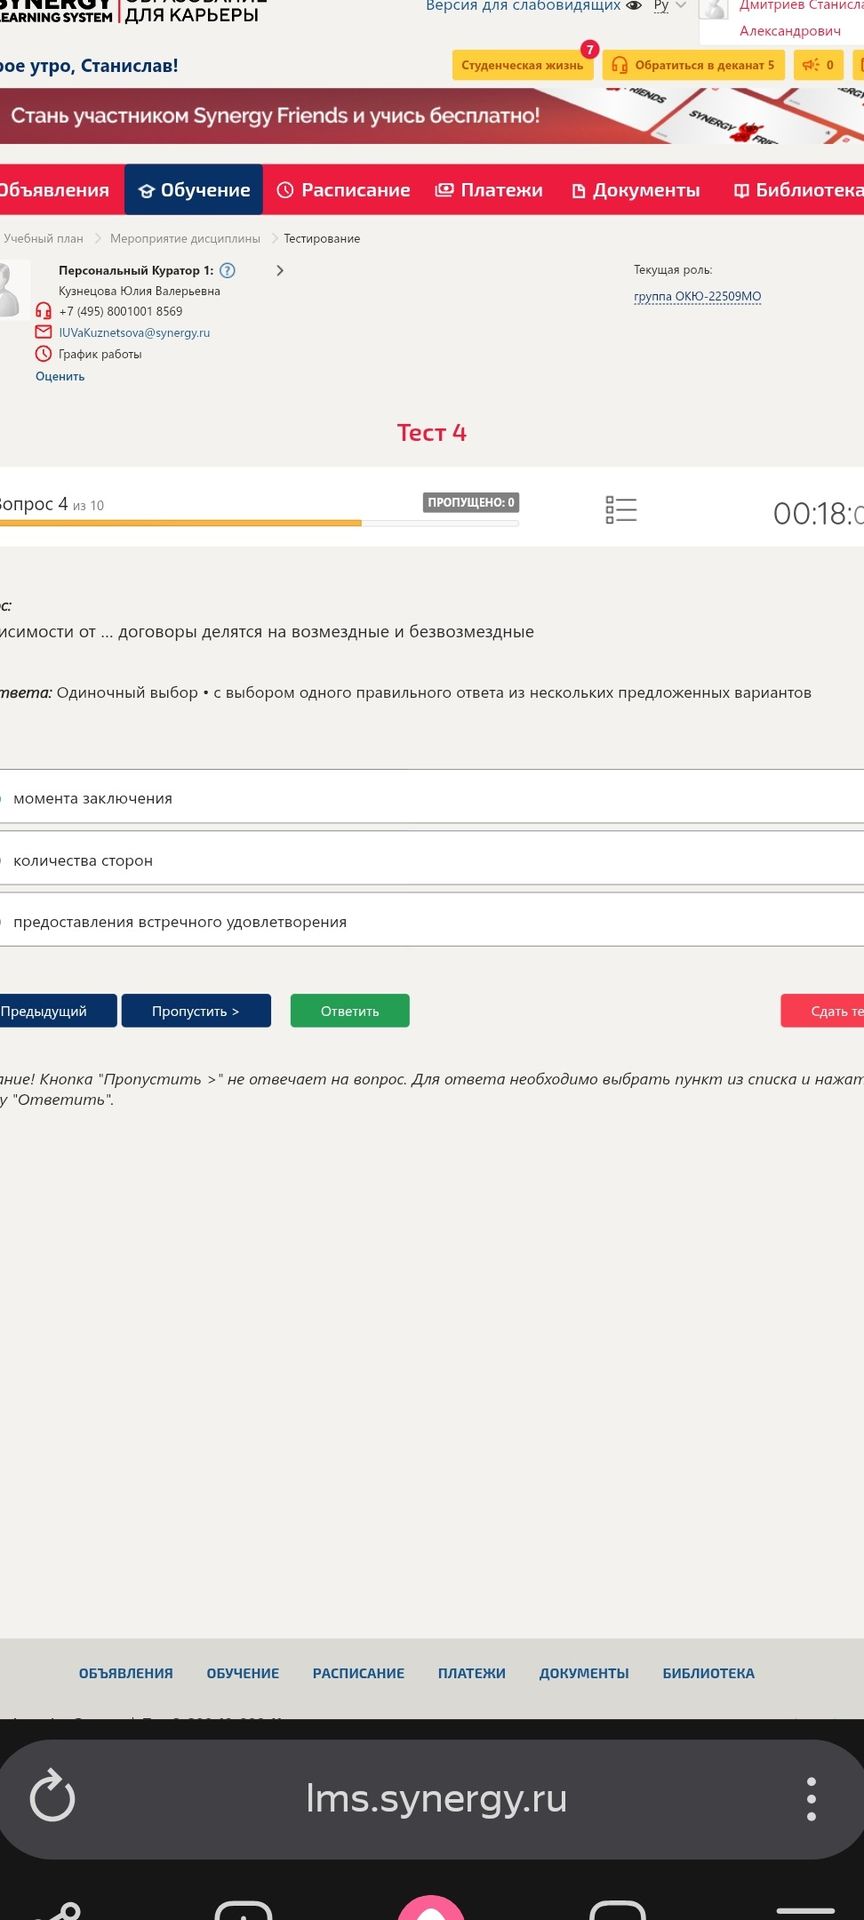
Task: Click the megaphone notifications icon
Action: (818, 65)
